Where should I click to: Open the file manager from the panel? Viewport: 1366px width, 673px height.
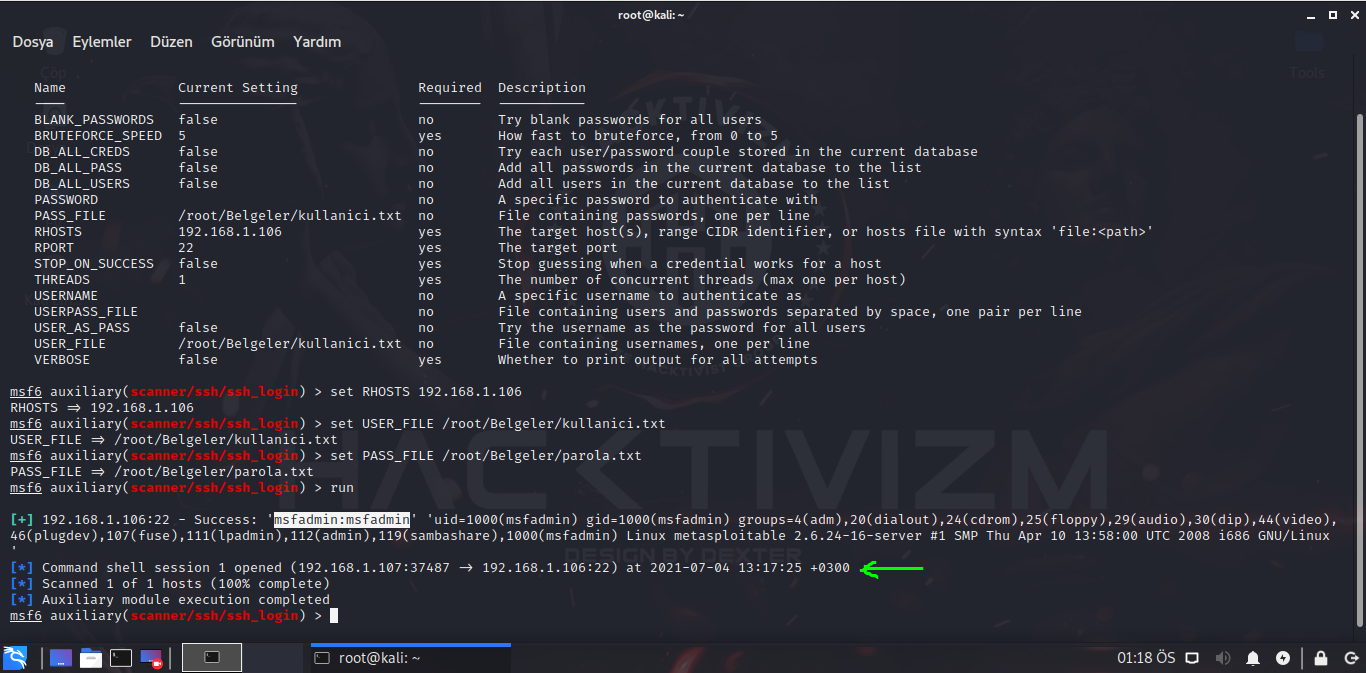91,658
